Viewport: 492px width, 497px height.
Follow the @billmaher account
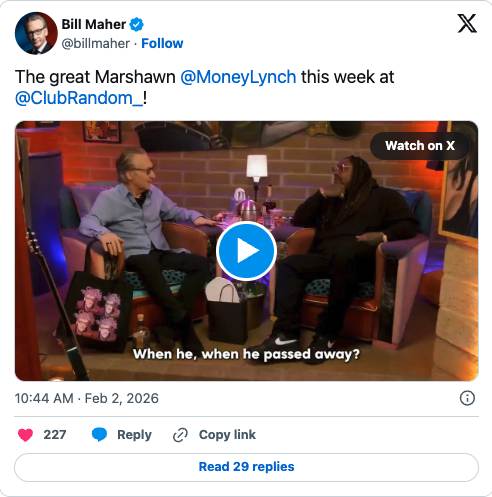(x=162, y=43)
